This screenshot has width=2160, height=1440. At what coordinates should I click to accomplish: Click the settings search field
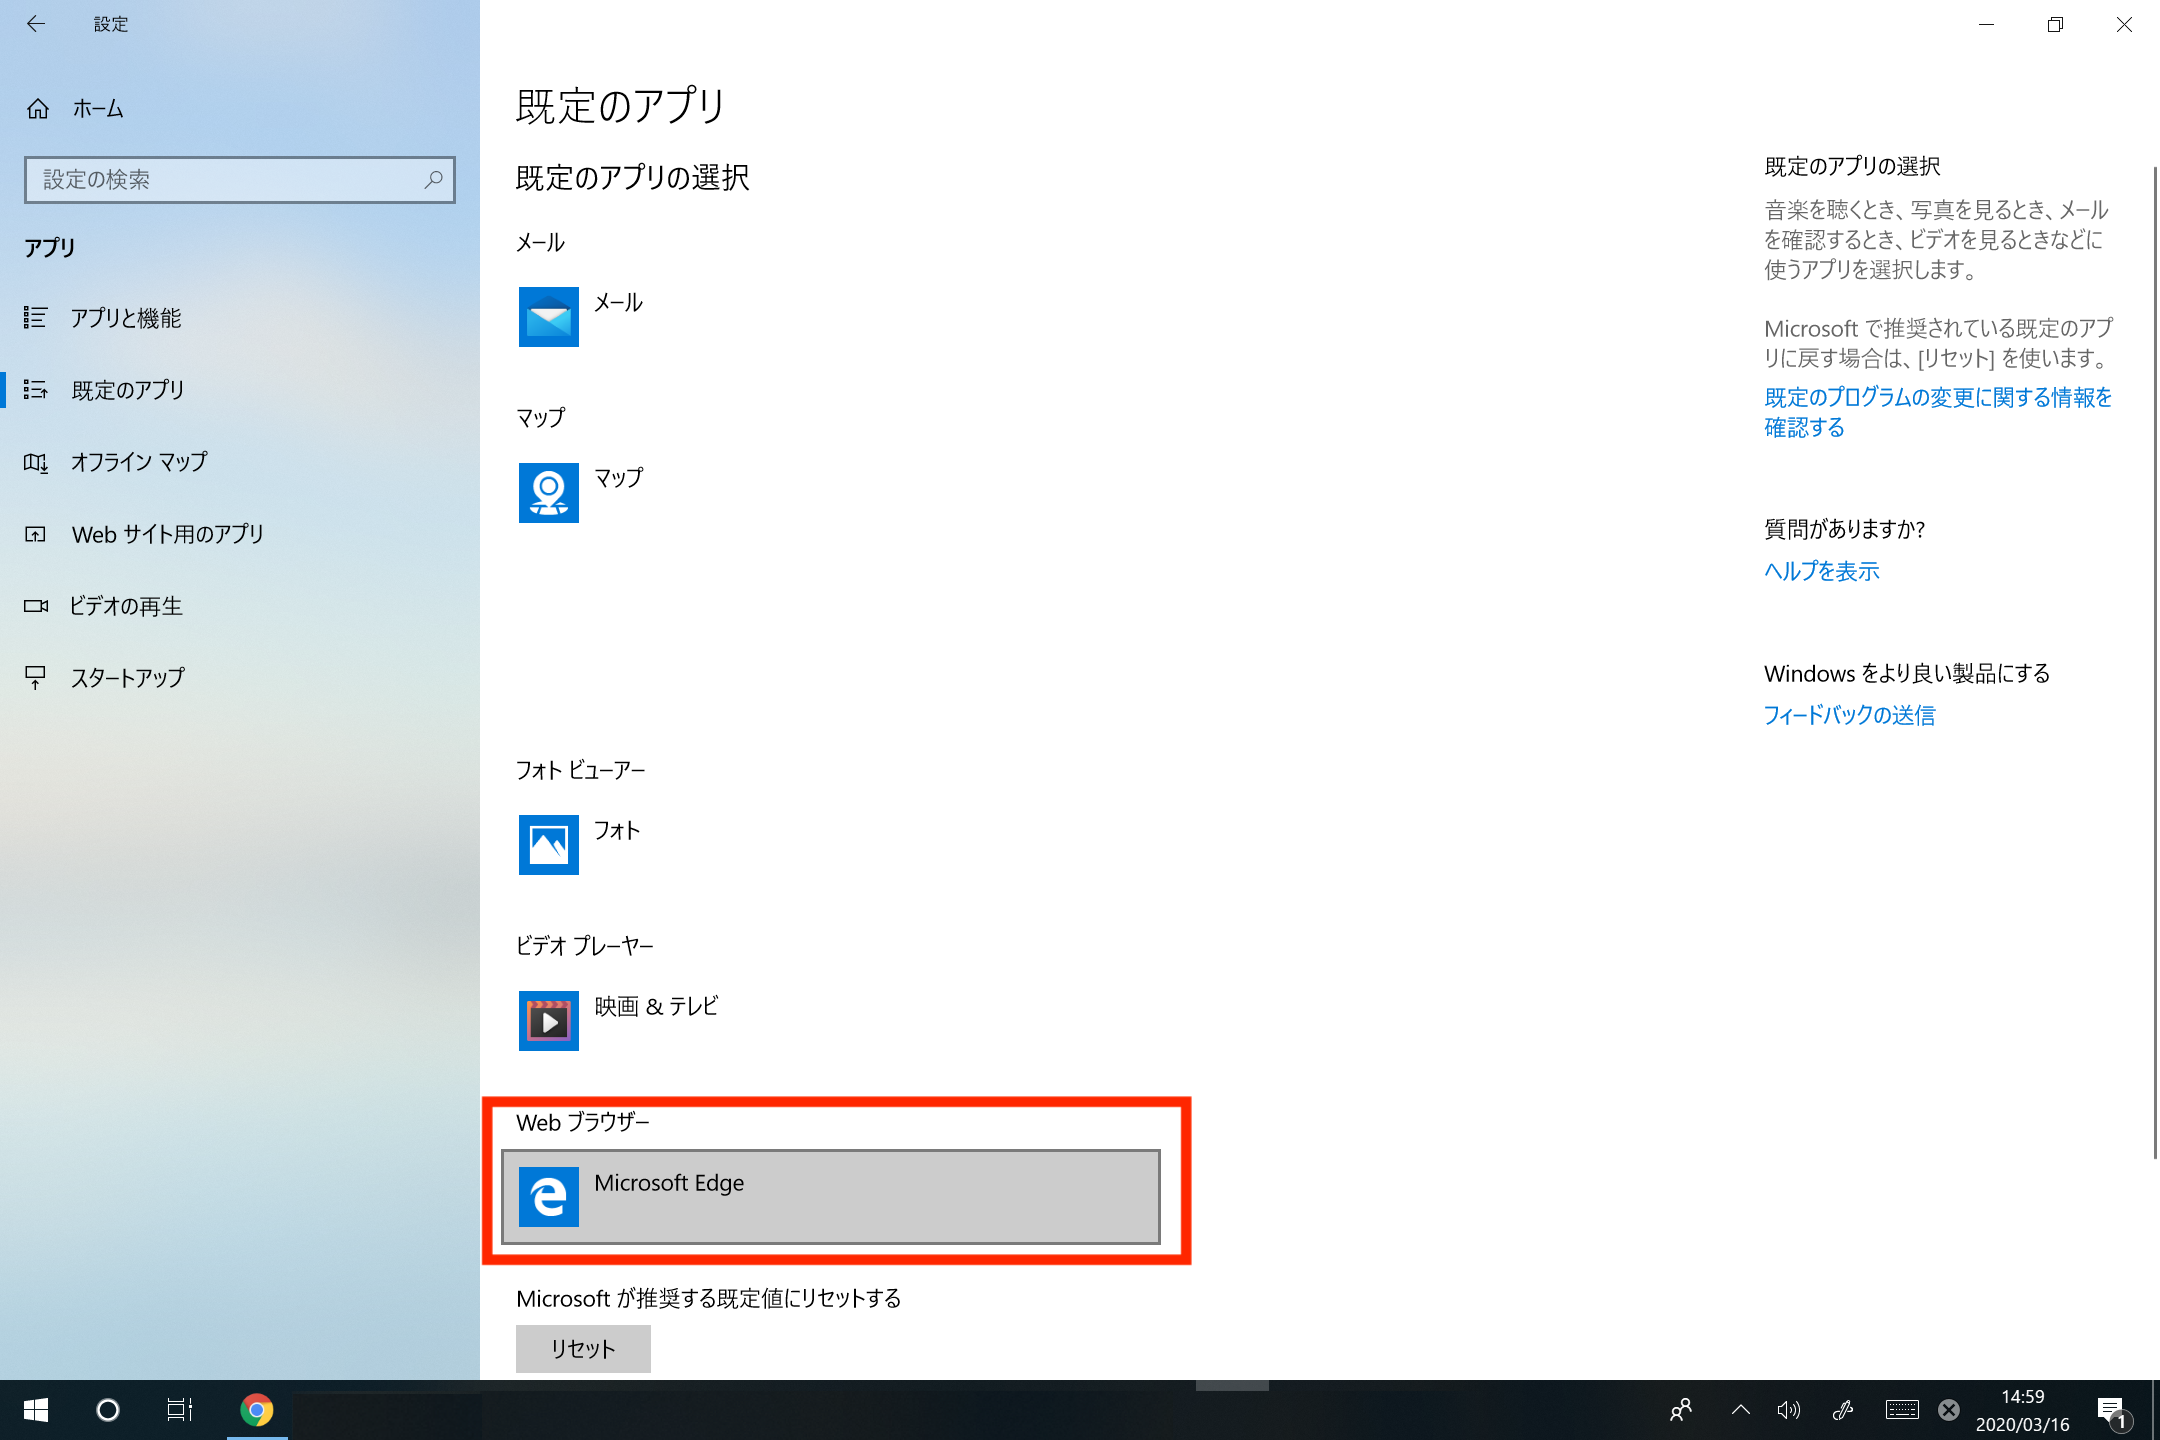(x=225, y=180)
